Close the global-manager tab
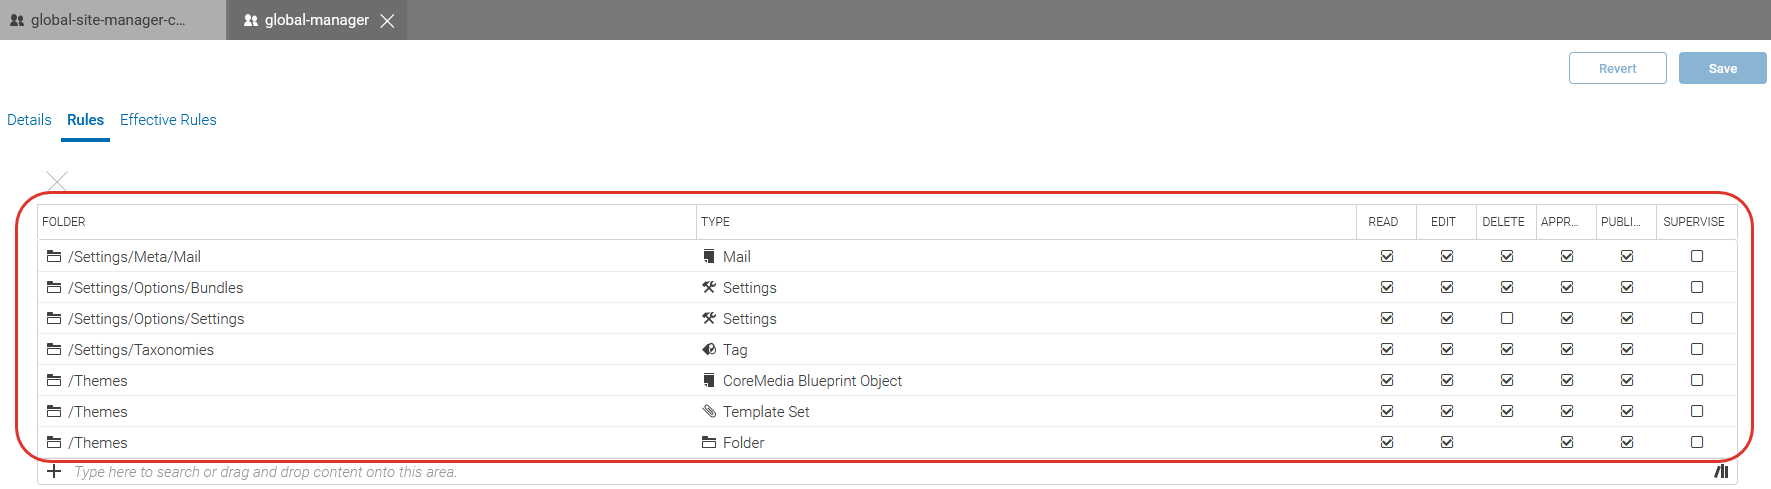The height and width of the screenshot is (489, 1771). 387,21
